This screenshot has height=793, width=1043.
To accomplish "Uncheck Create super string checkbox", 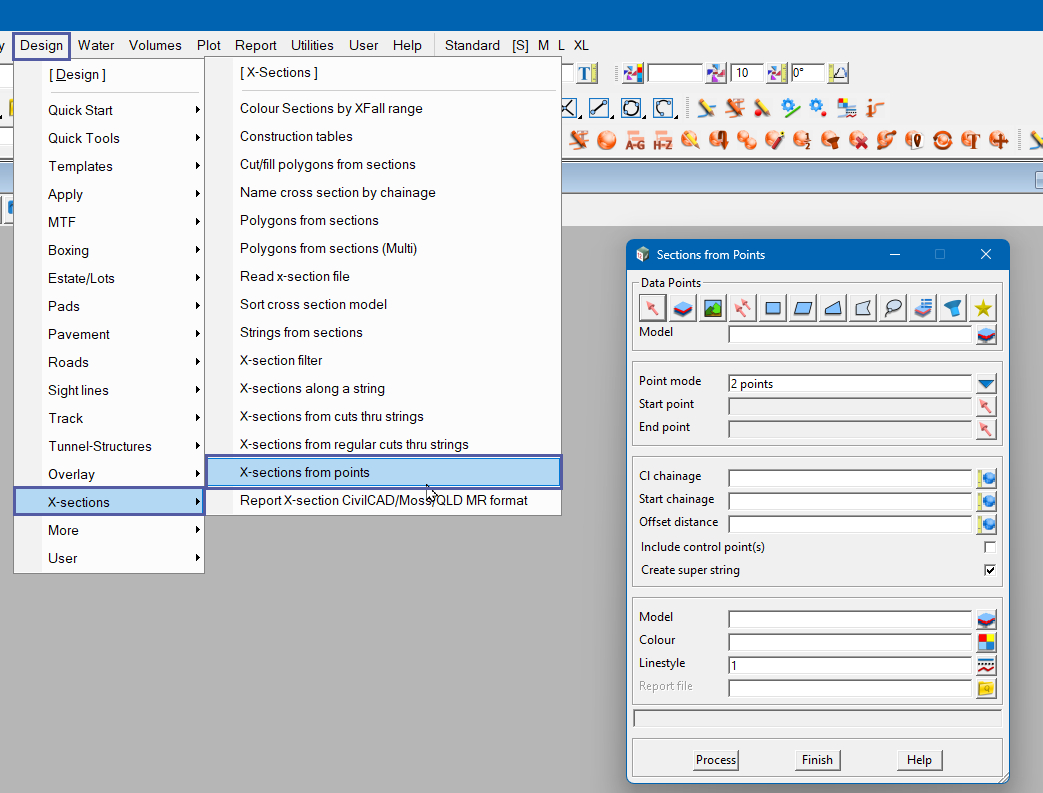I will (x=990, y=570).
